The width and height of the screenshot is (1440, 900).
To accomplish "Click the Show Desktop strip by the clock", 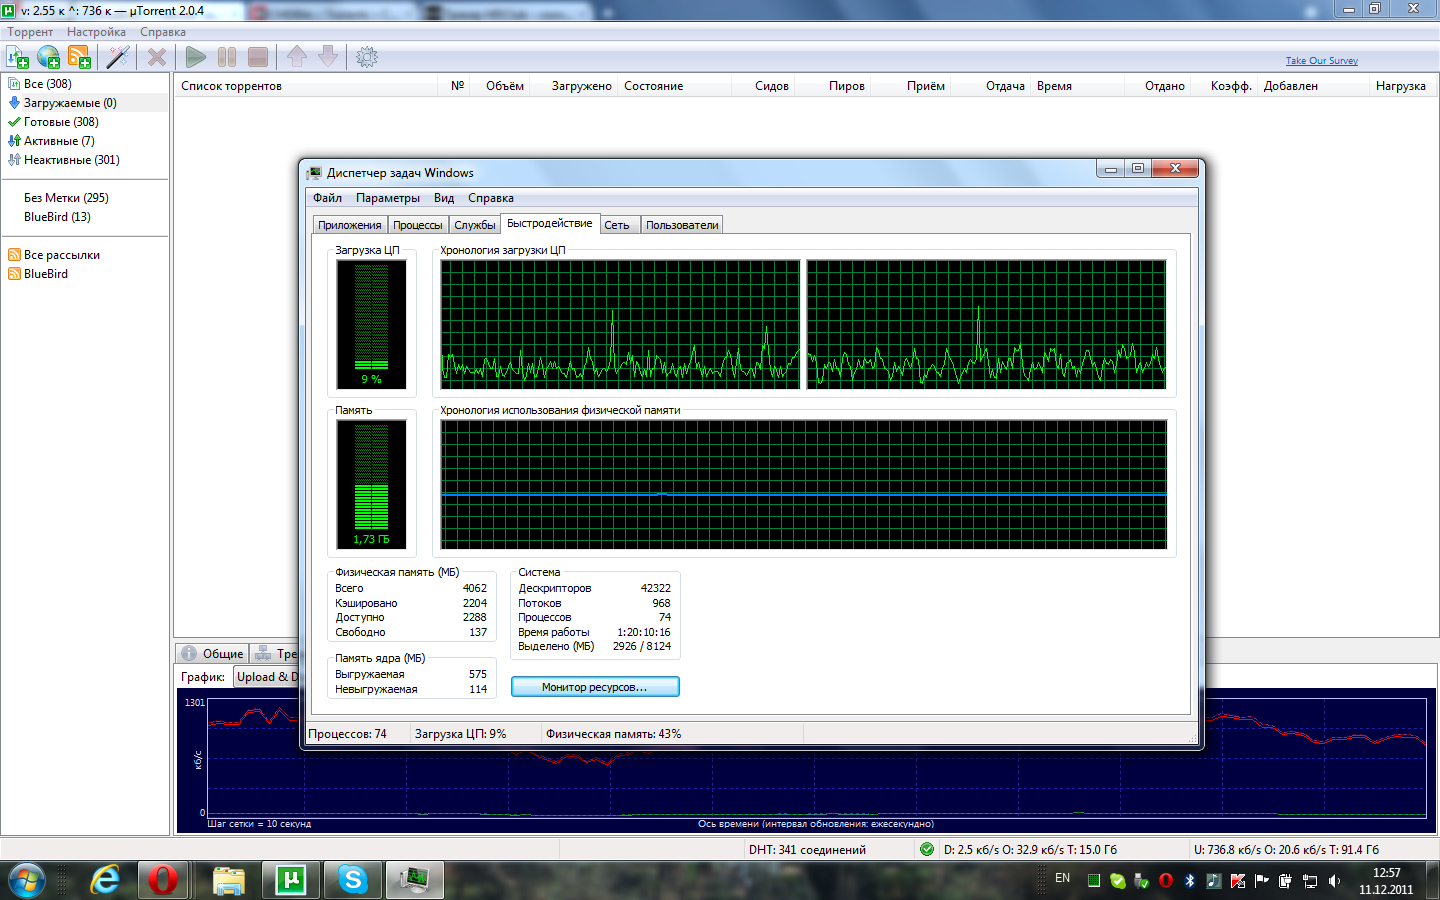I will tap(1433, 881).
